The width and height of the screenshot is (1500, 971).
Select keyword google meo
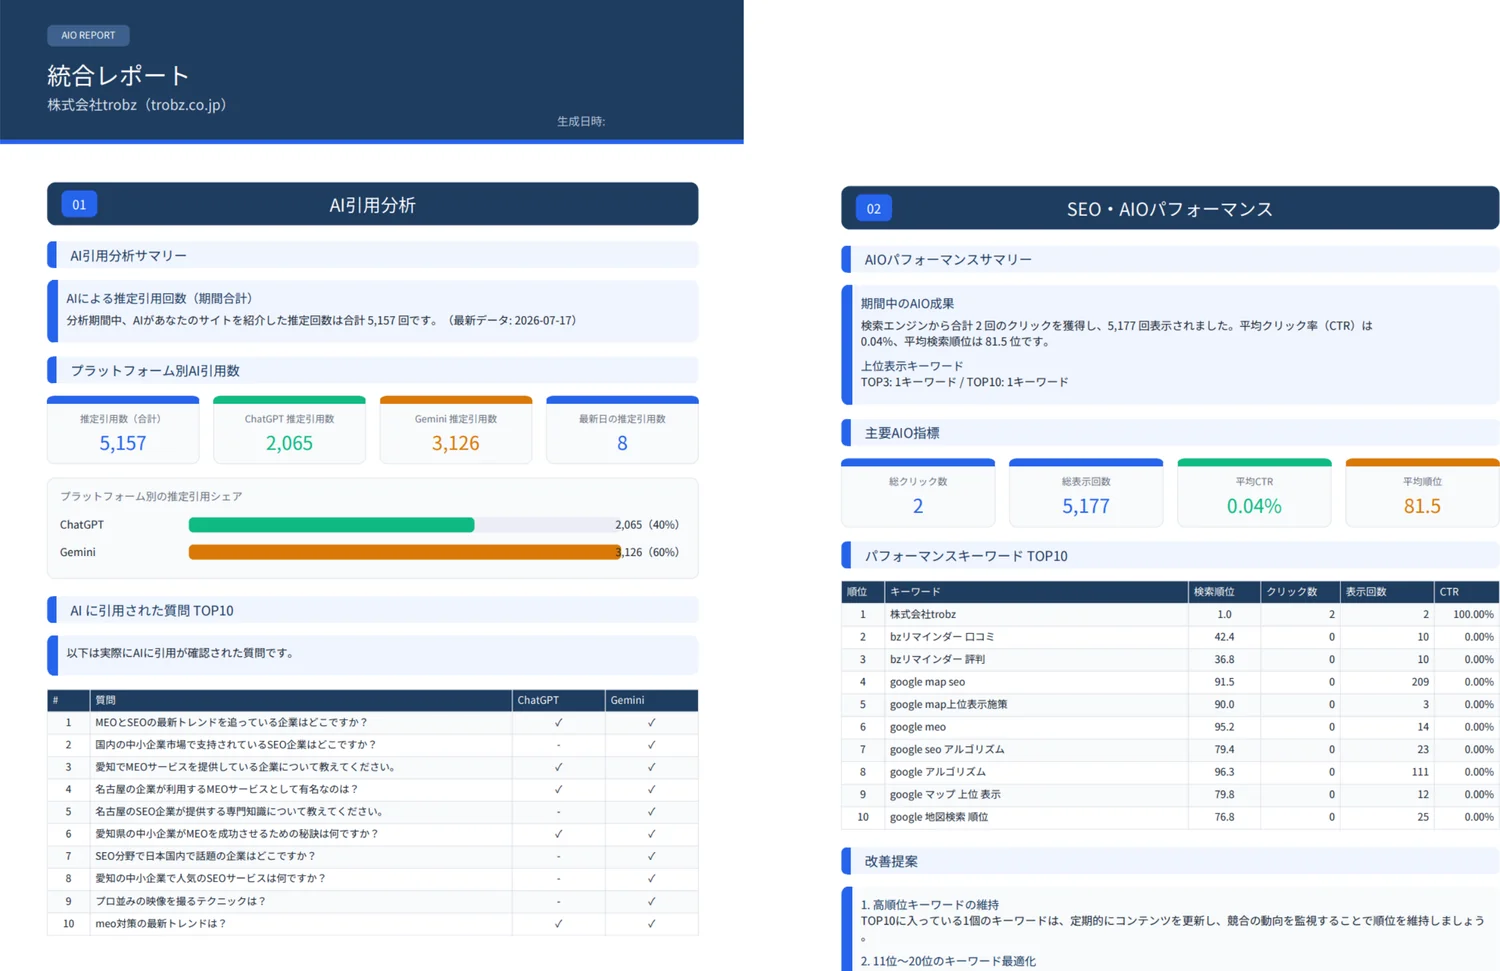(918, 727)
